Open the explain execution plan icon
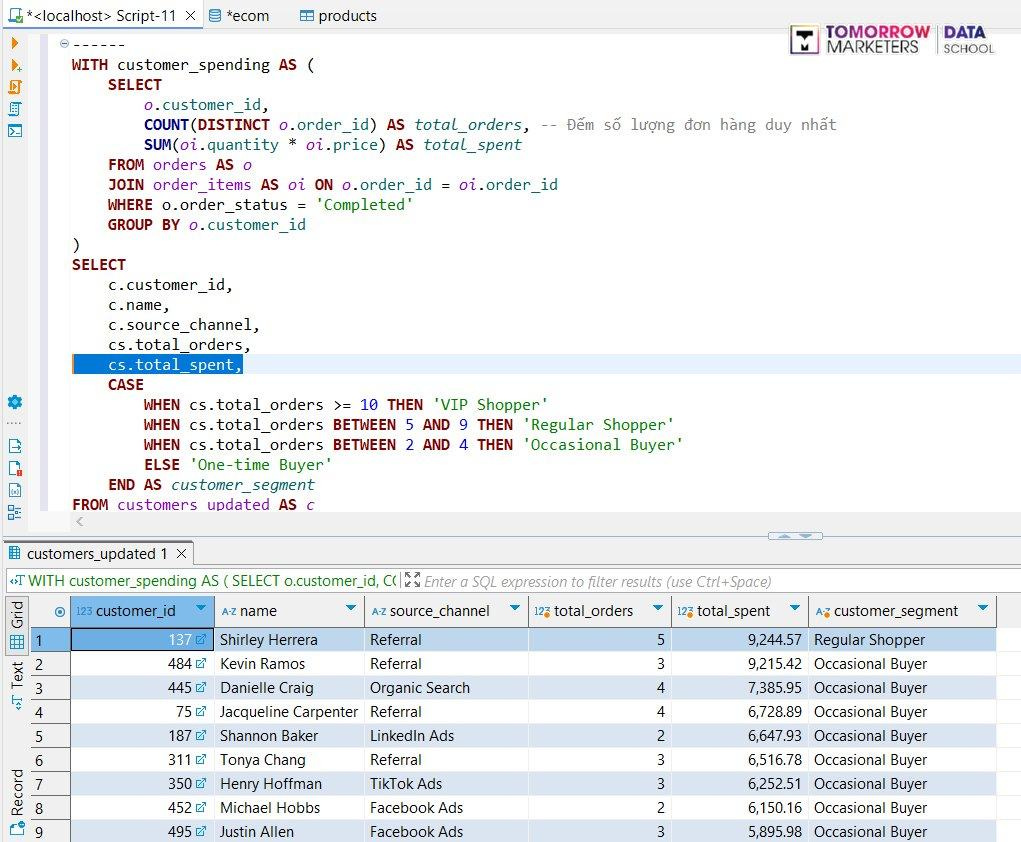Viewport: 1021px width, 842px height. (15, 109)
